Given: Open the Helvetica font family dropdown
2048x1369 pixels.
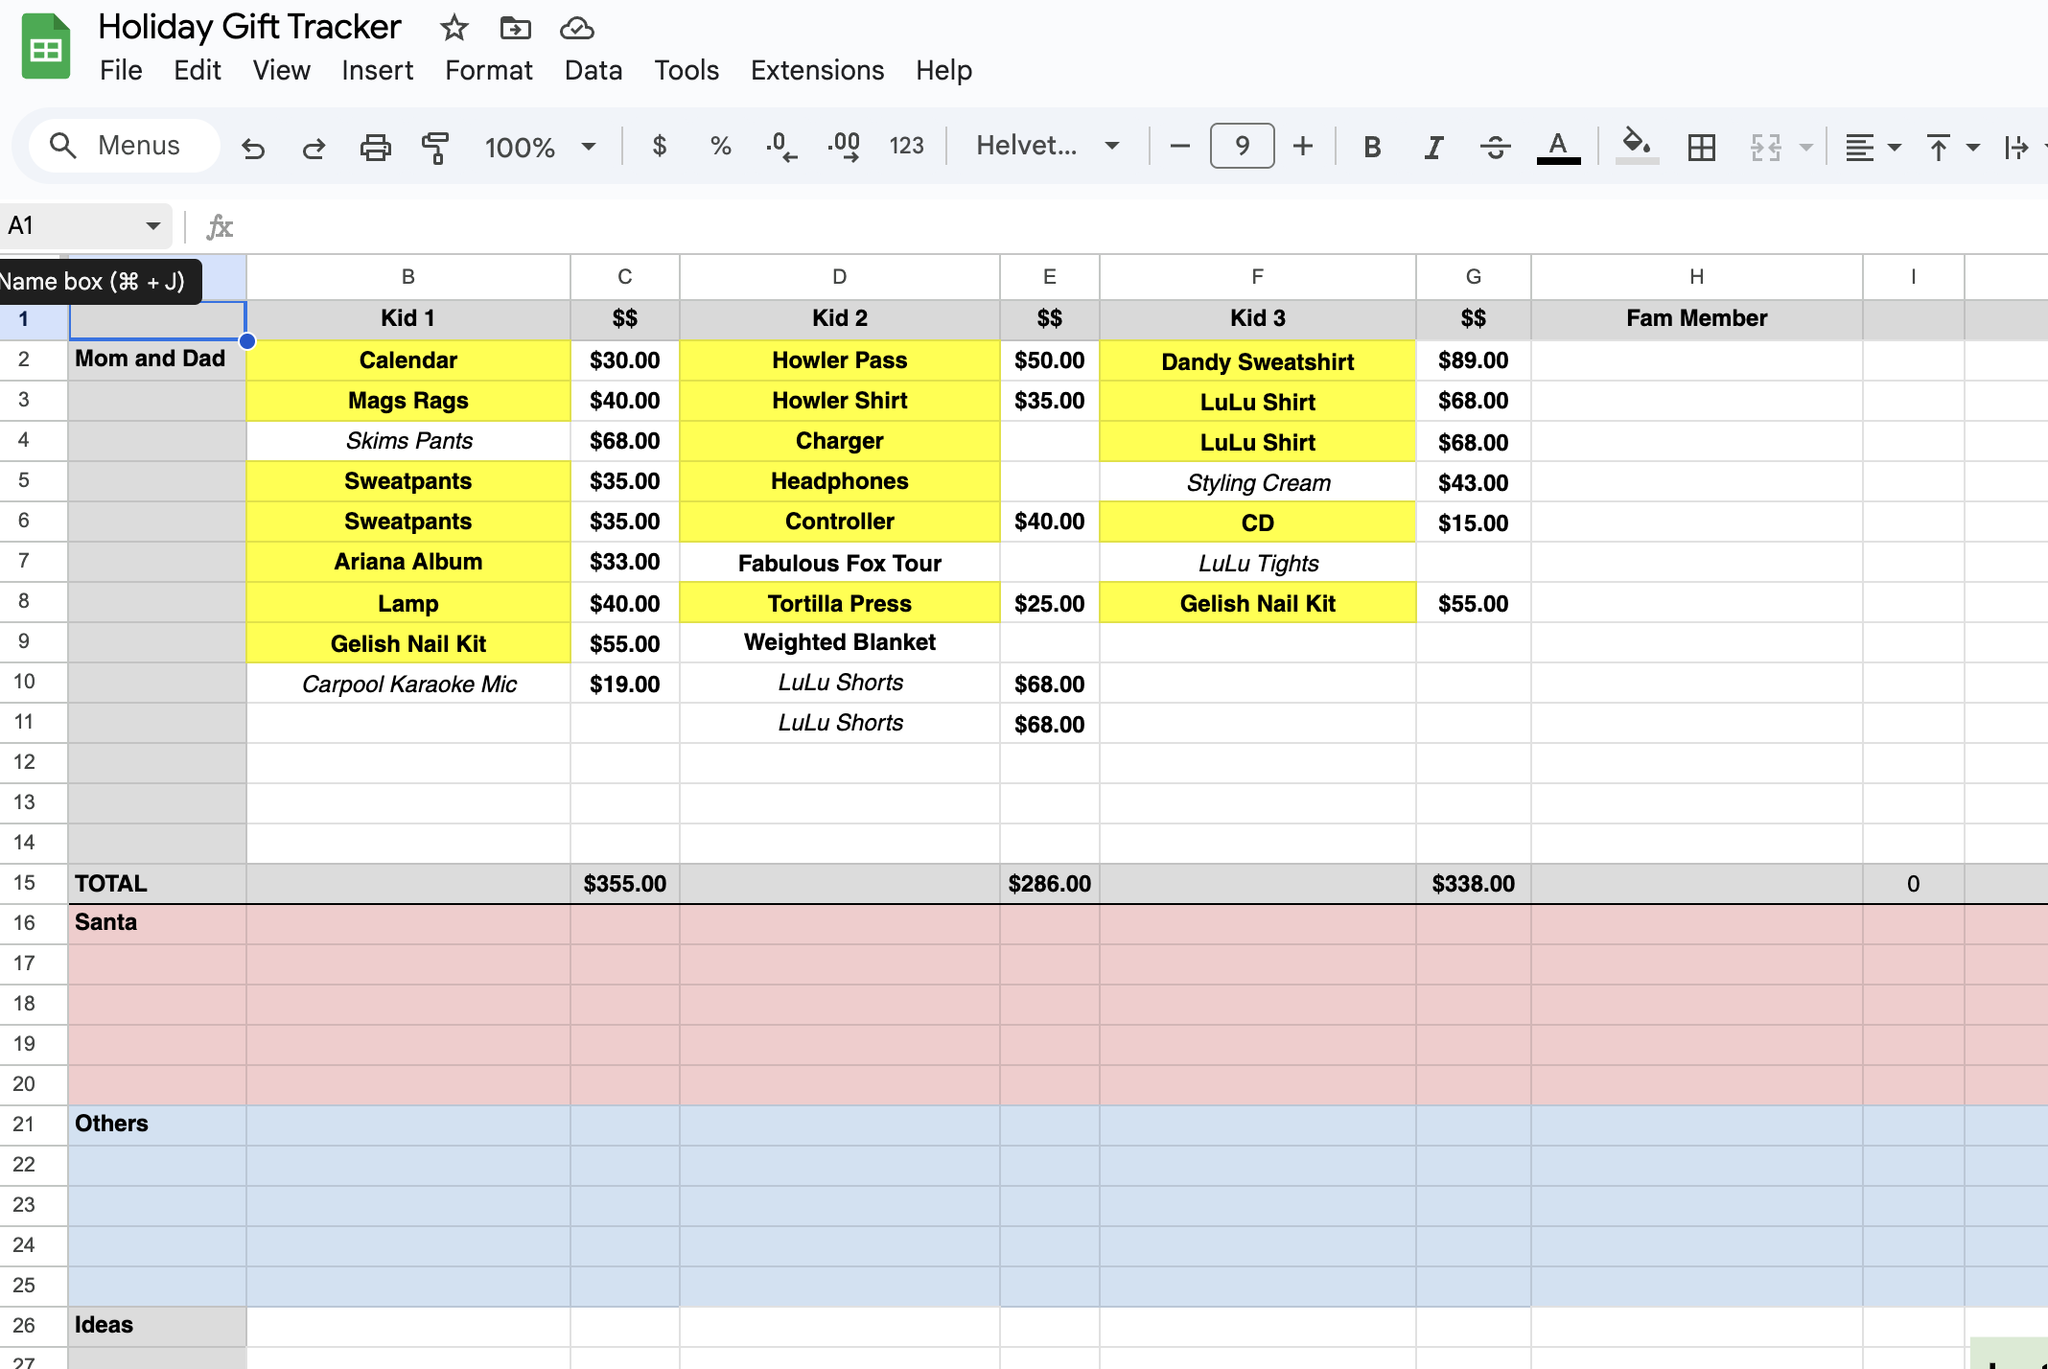Looking at the screenshot, I should [1047, 146].
